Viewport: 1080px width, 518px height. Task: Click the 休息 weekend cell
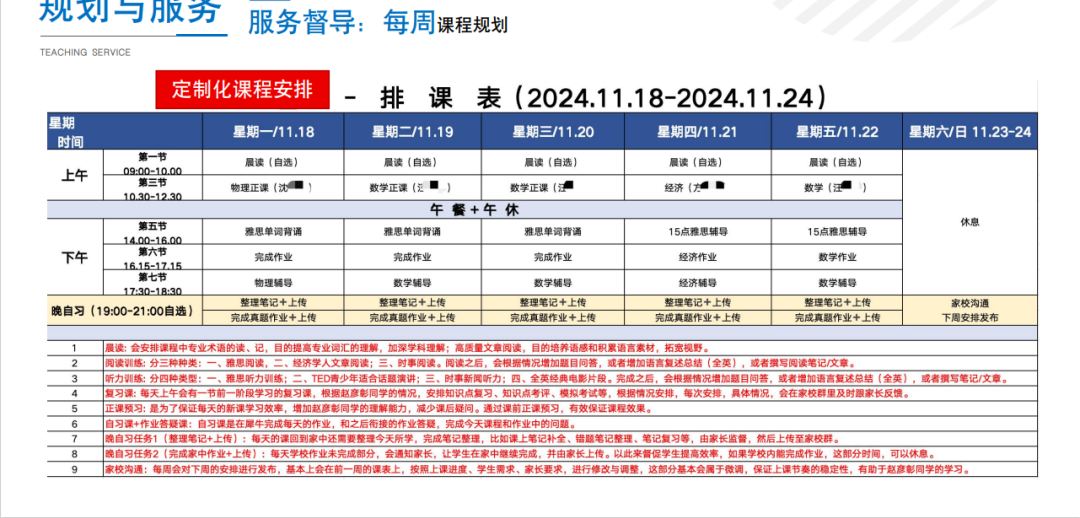(x=970, y=222)
